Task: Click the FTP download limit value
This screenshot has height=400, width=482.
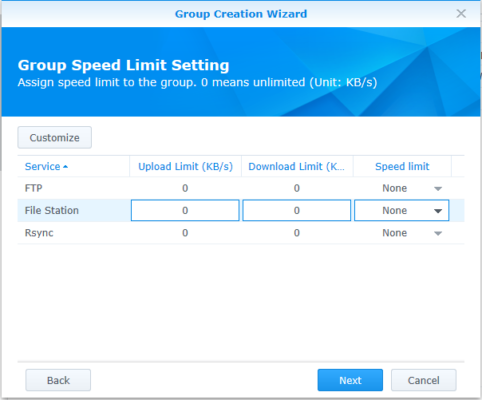Action: coord(297,188)
